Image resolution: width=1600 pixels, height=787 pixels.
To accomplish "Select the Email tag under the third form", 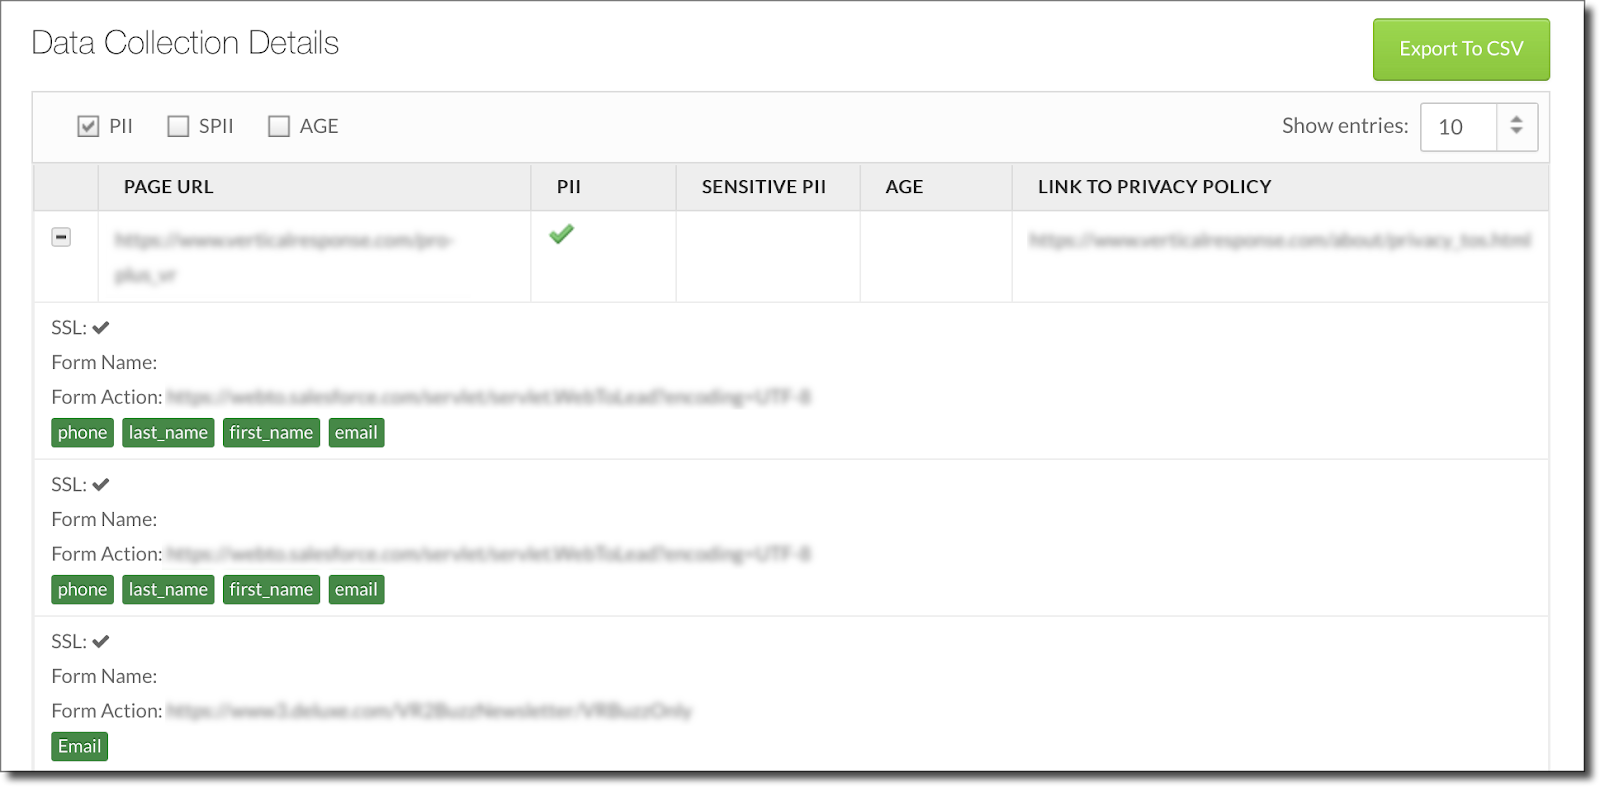I will (x=79, y=746).
